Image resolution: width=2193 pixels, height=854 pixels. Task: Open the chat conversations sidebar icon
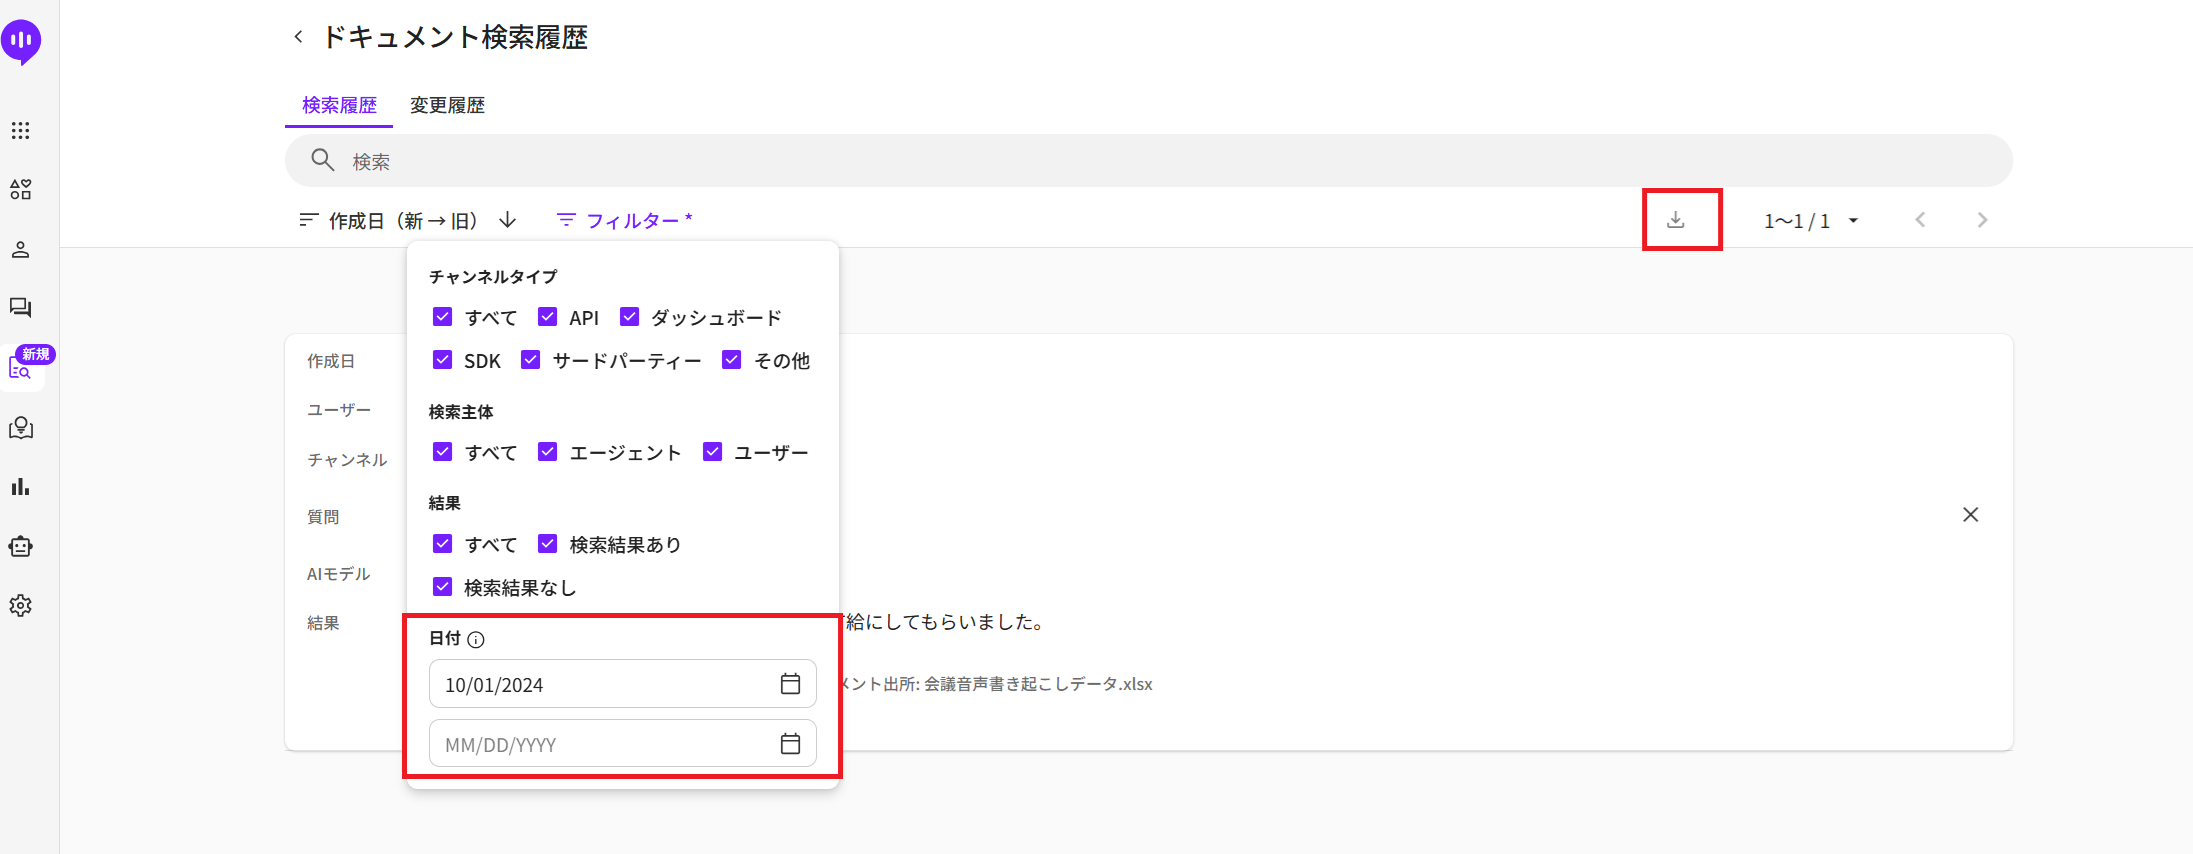pos(21,308)
